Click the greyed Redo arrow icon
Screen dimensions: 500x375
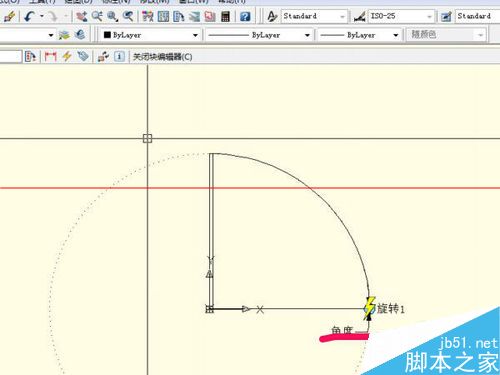[53, 16]
